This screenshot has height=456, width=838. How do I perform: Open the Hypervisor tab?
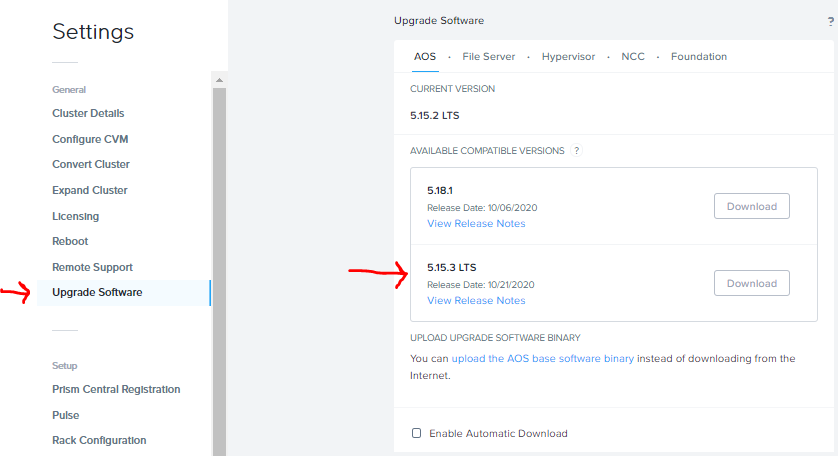click(568, 57)
